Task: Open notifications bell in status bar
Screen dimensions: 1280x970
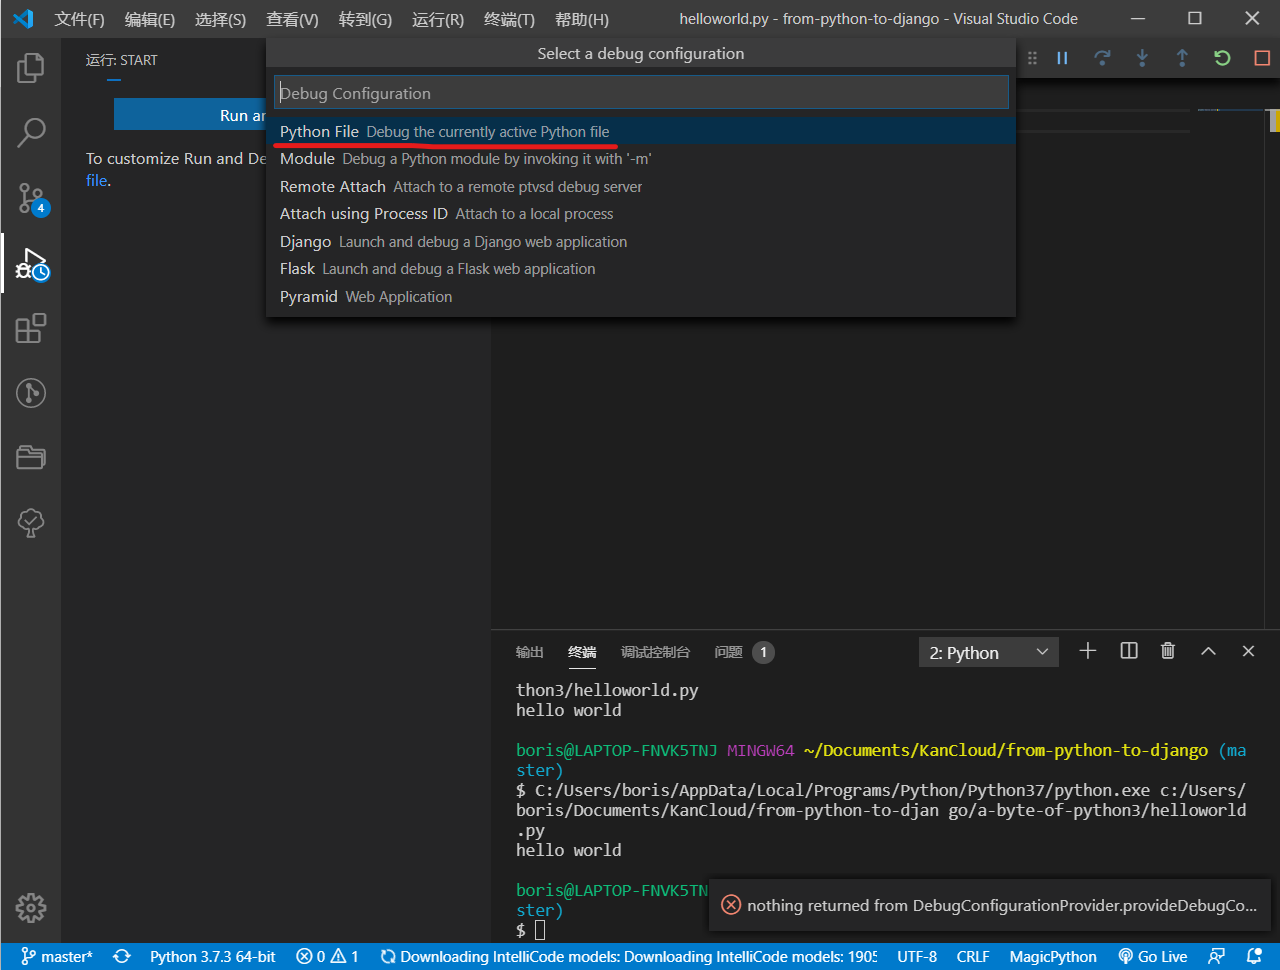Action: pyautogui.click(x=1254, y=956)
